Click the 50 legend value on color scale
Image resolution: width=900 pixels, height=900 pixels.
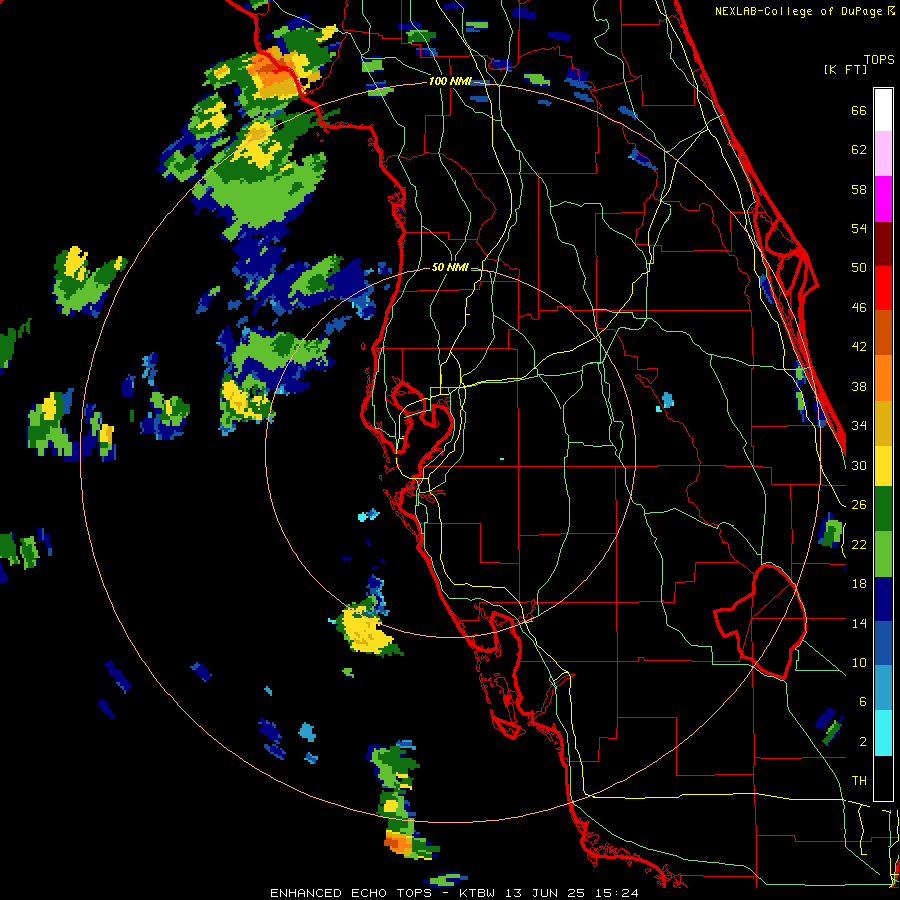coord(859,268)
